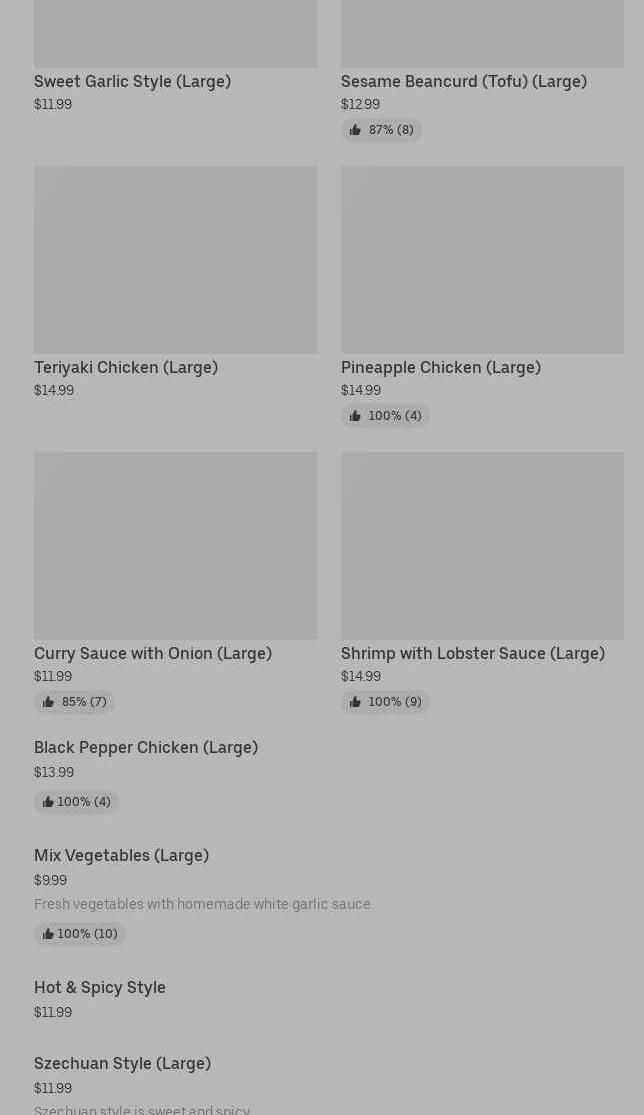Open Szechuan Style (Large) item
This screenshot has width=644, height=1115.
[122, 1063]
